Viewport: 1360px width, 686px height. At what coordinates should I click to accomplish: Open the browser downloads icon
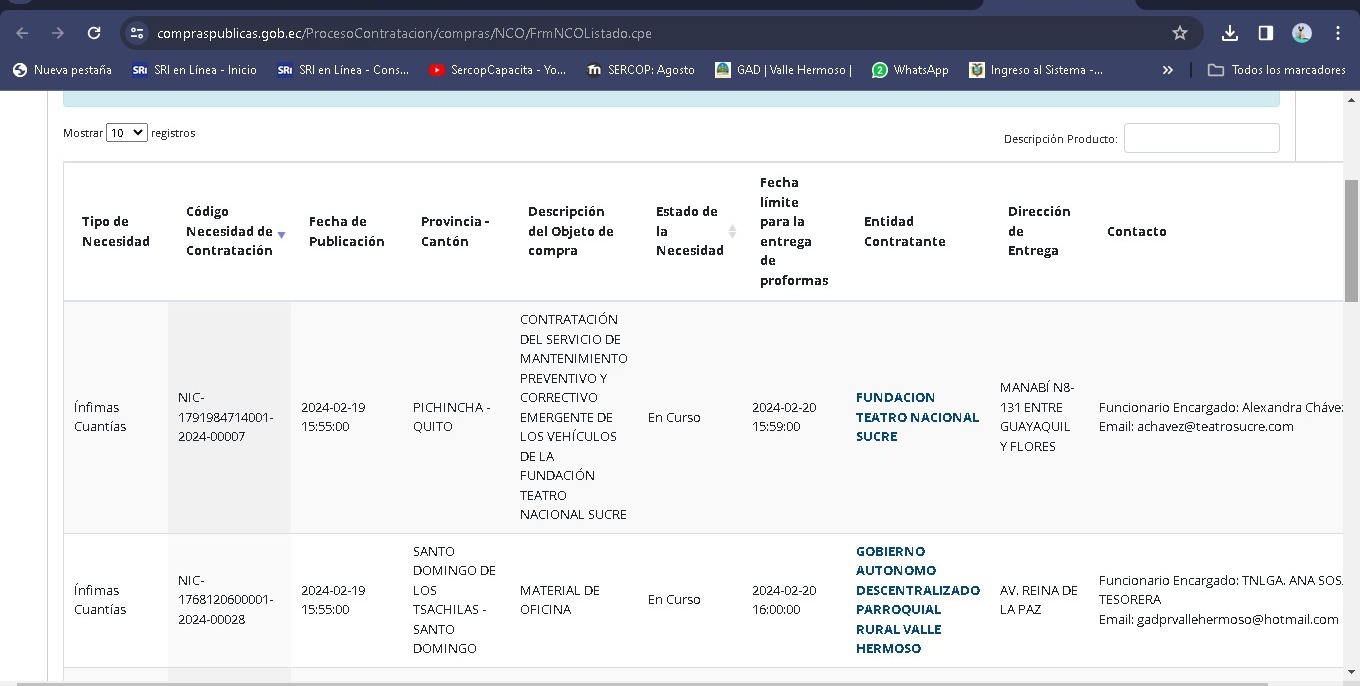(x=1230, y=33)
